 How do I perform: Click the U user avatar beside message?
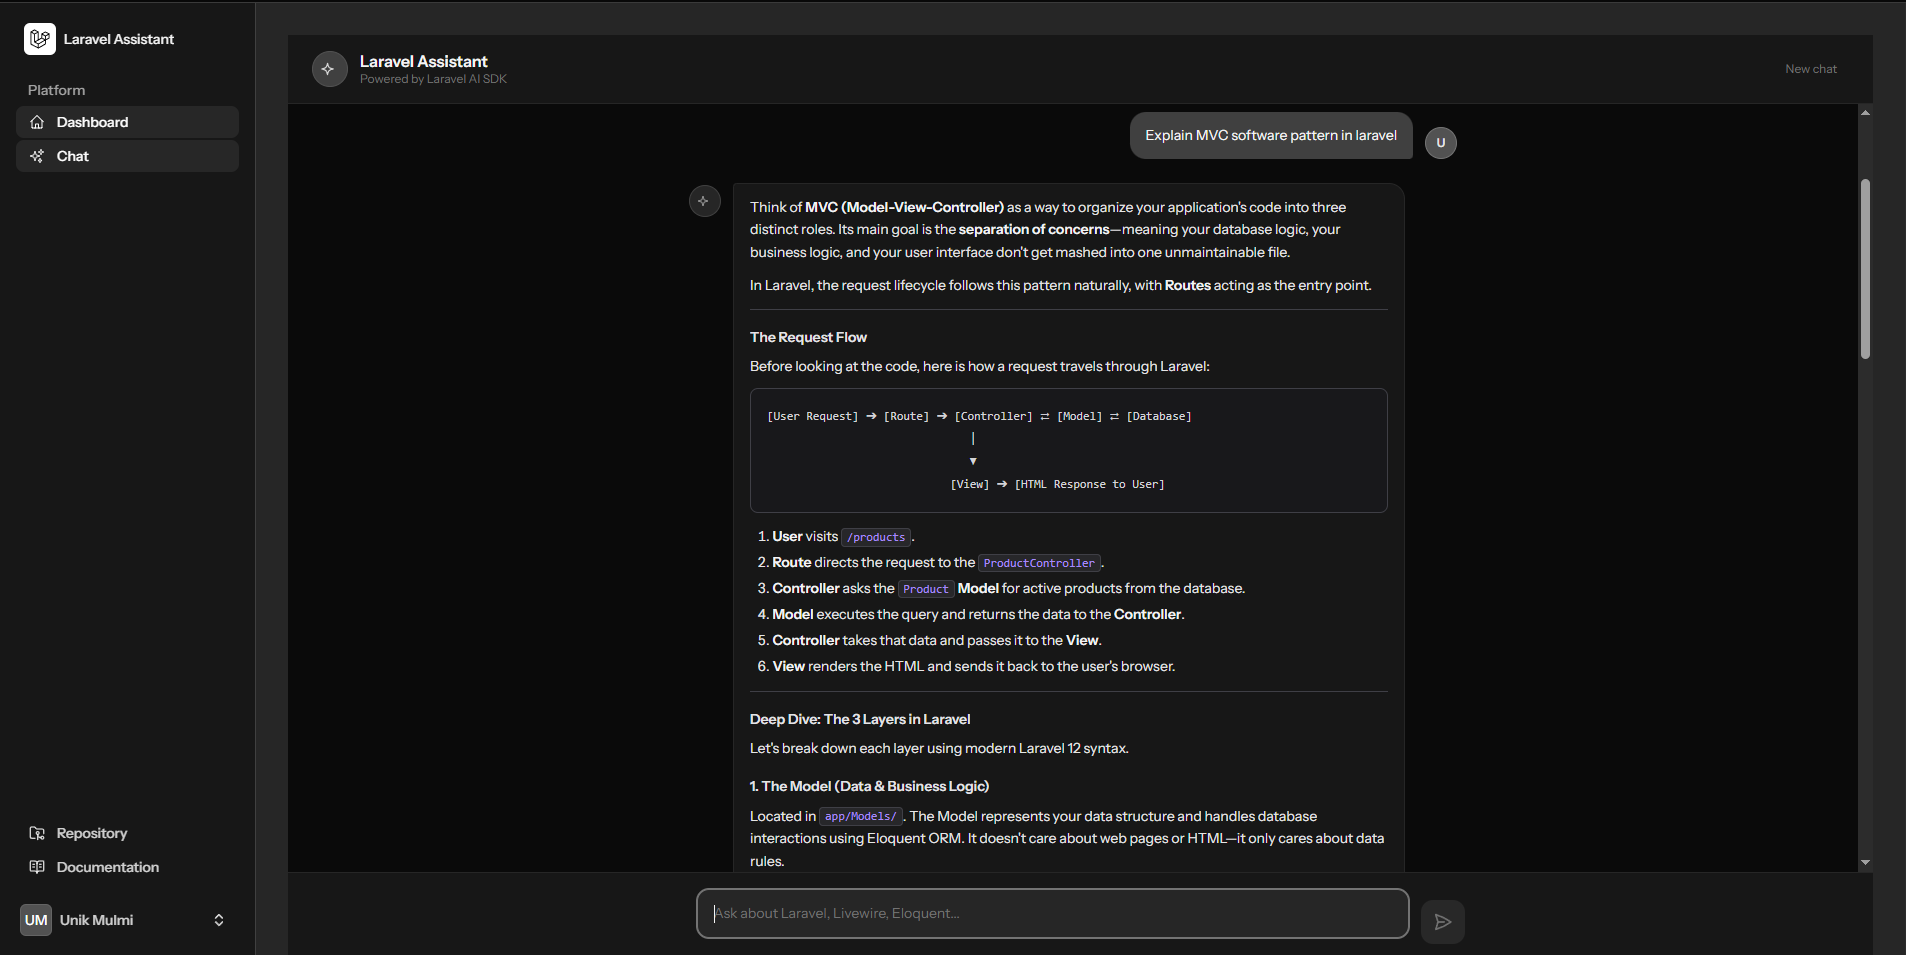(1440, 142)
